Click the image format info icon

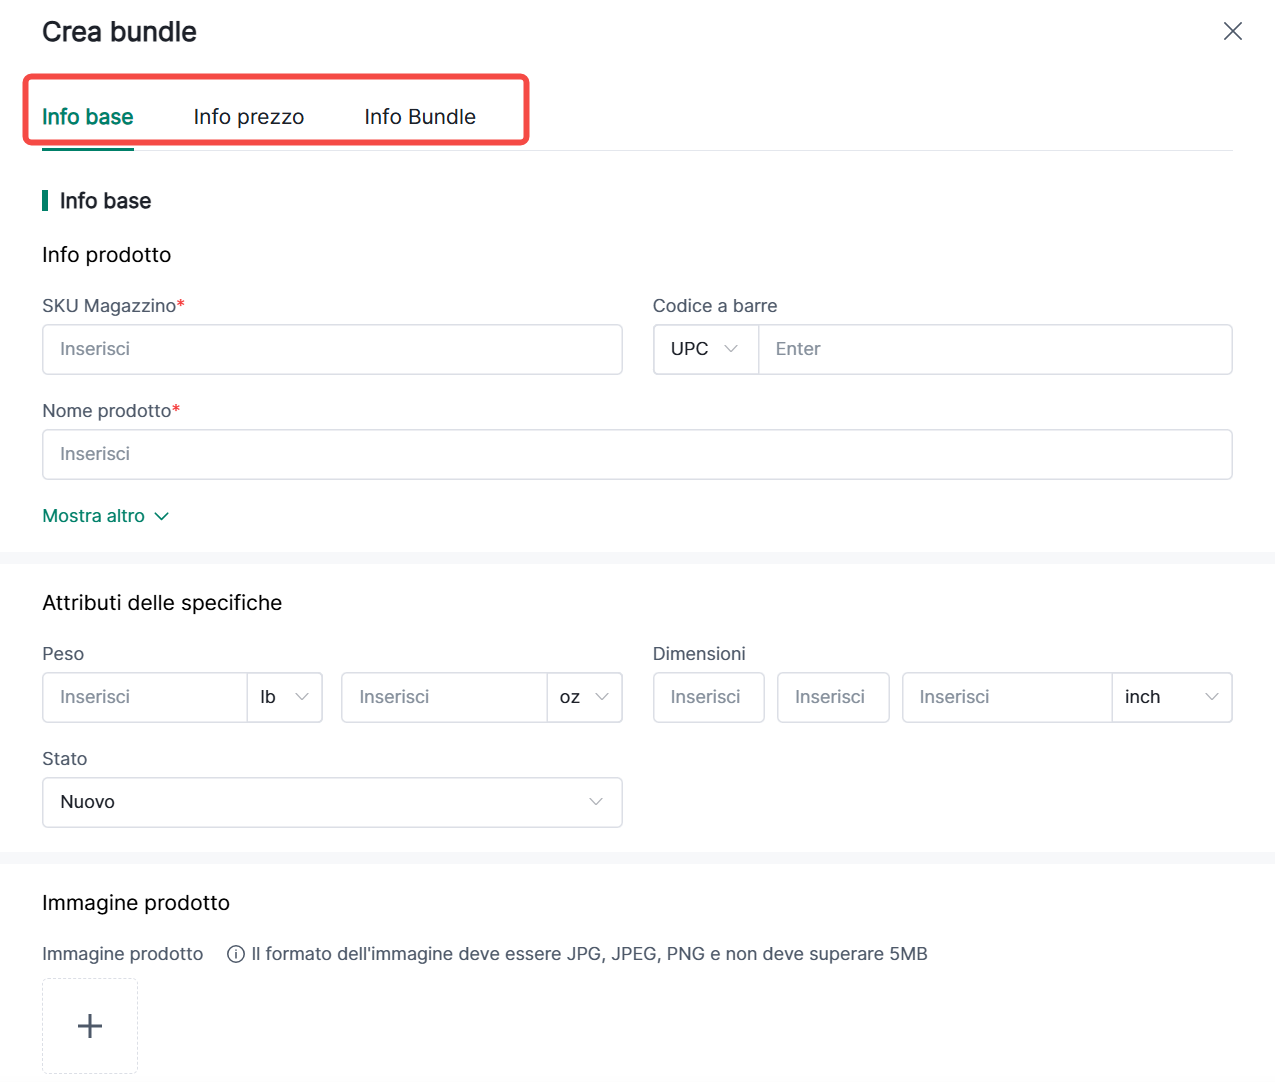pos(236,954)
